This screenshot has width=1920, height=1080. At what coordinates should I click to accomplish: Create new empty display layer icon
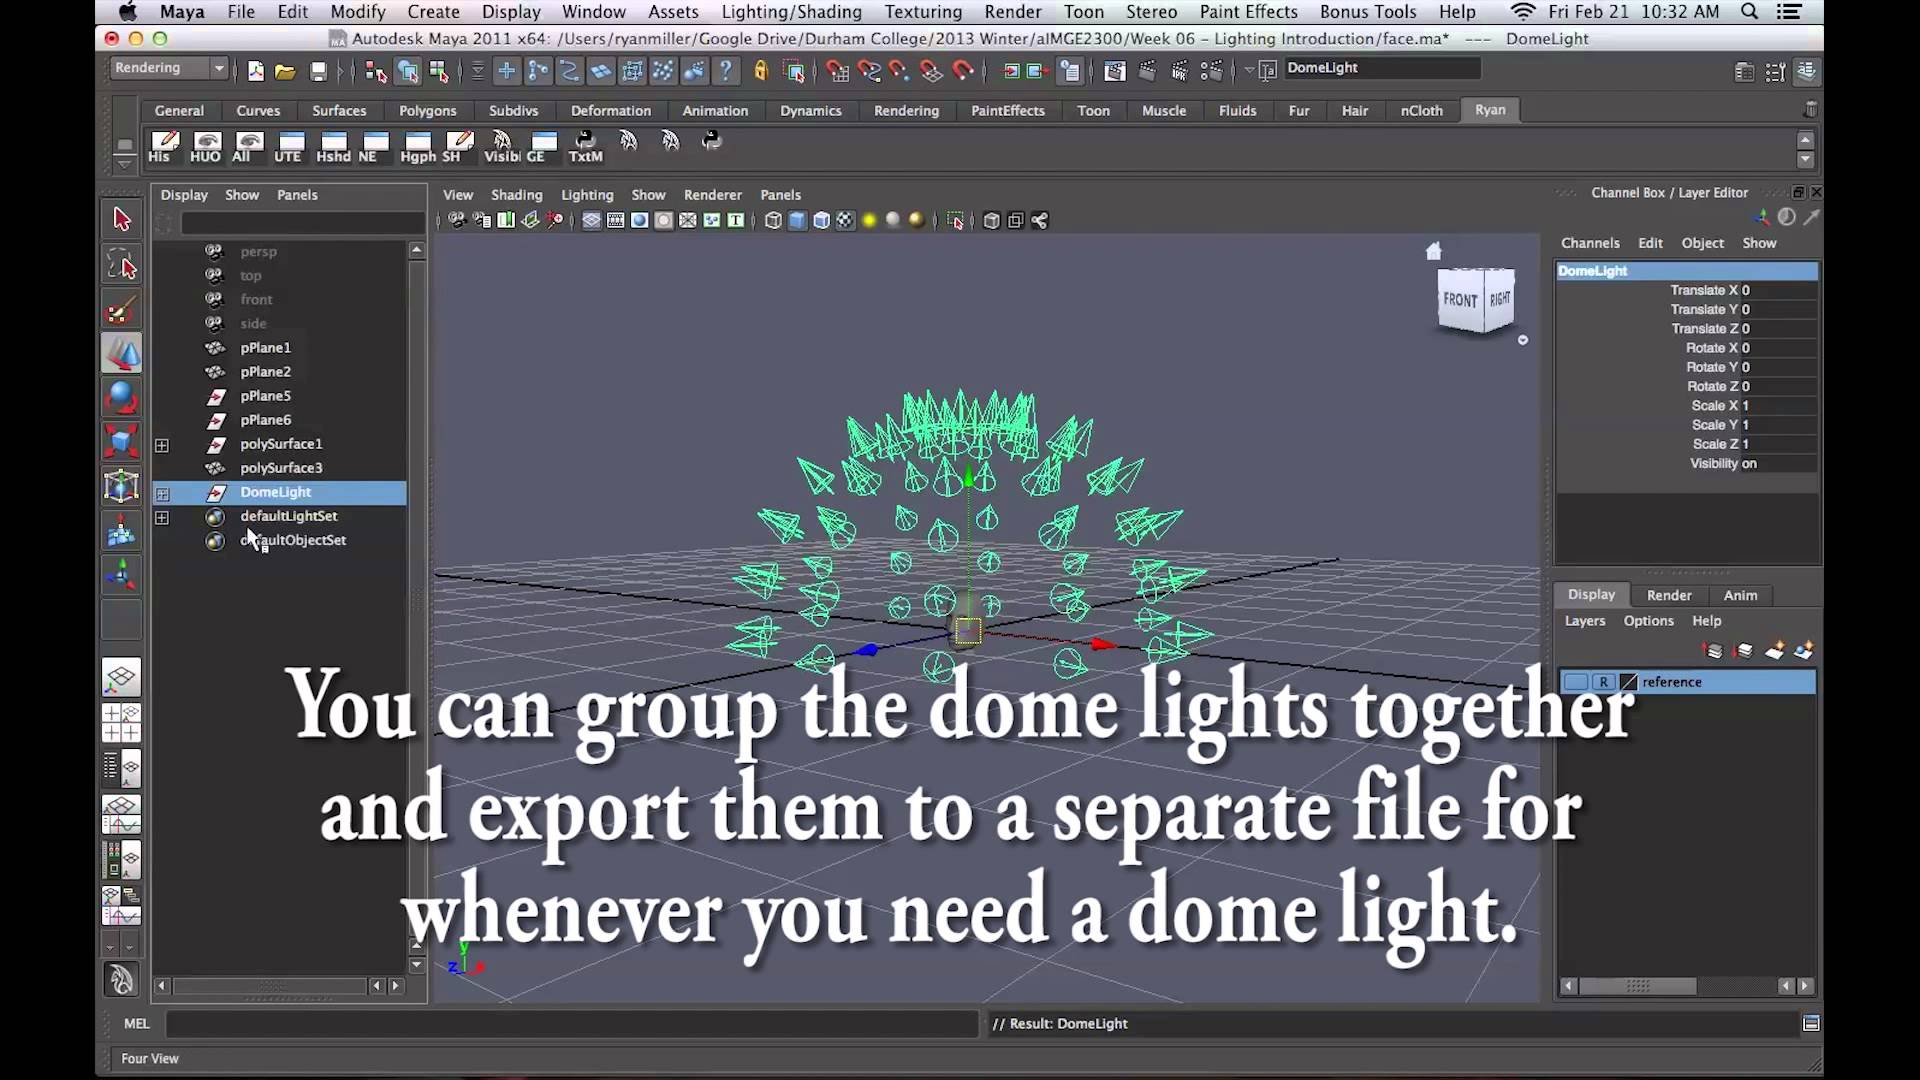[x=1774, y=651]
